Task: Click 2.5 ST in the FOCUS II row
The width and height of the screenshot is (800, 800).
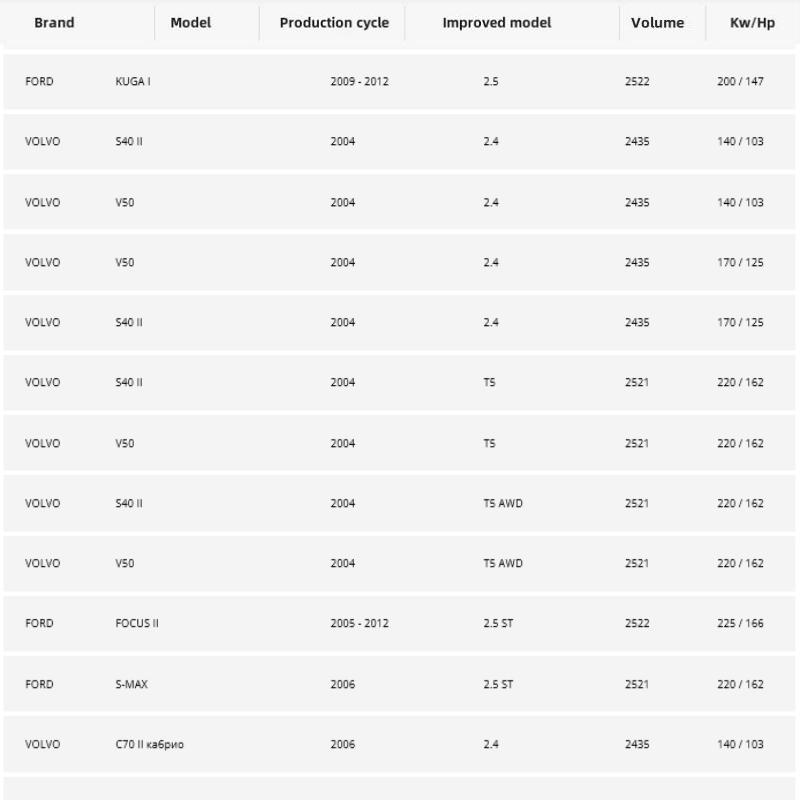Action: (x=498, y=624)
